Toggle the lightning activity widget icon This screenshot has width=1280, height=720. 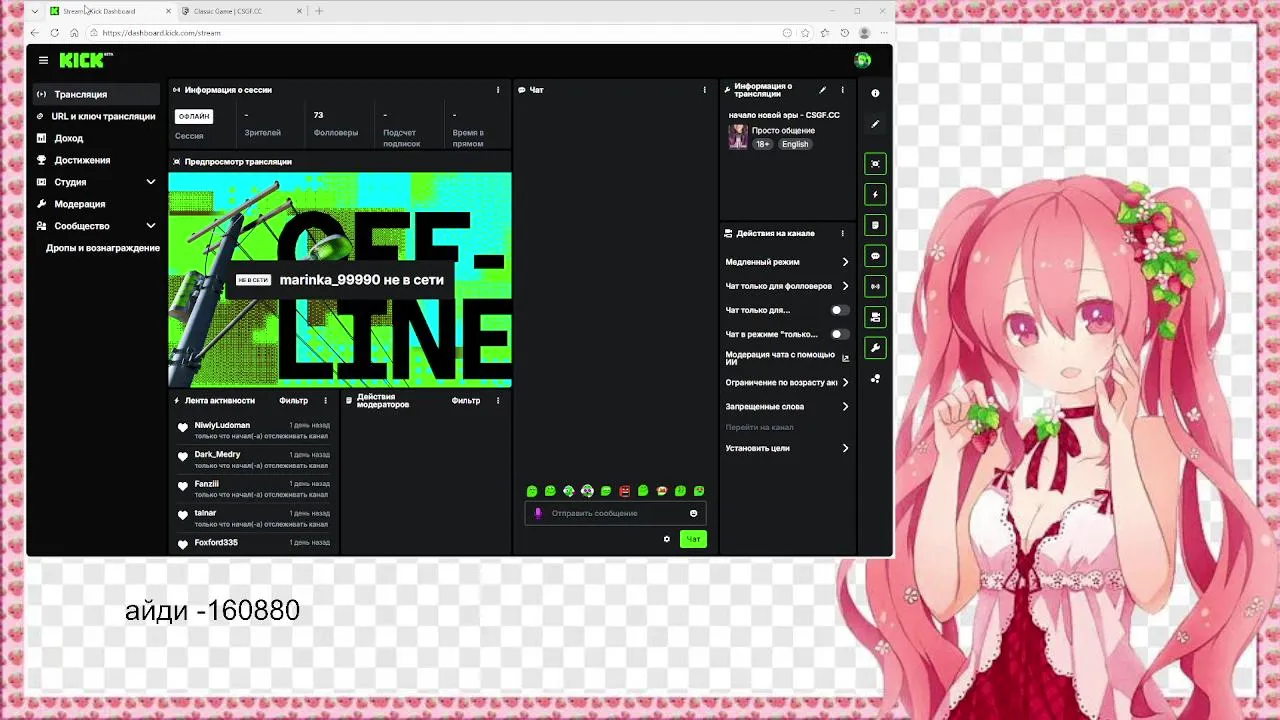point(875,195)
